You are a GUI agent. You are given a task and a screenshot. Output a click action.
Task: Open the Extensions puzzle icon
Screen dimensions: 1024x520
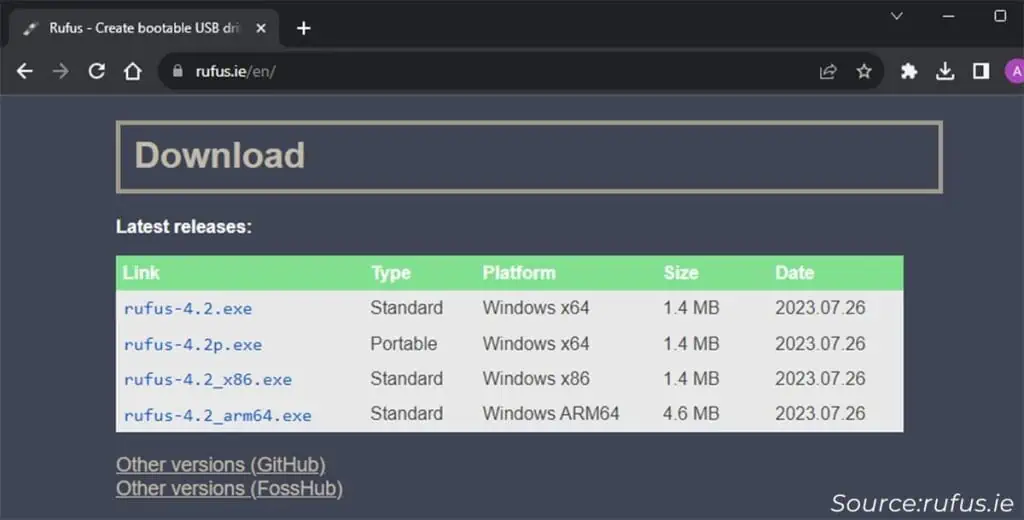point(909,71)
